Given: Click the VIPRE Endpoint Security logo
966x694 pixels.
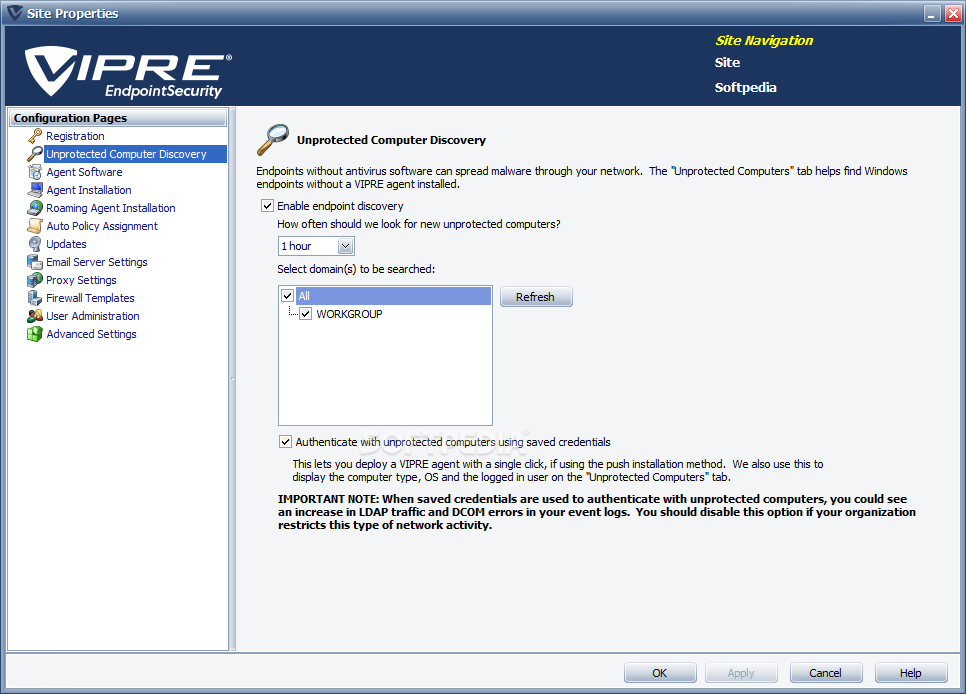Looking at the screenshot, I should click(x=129, y=72).
